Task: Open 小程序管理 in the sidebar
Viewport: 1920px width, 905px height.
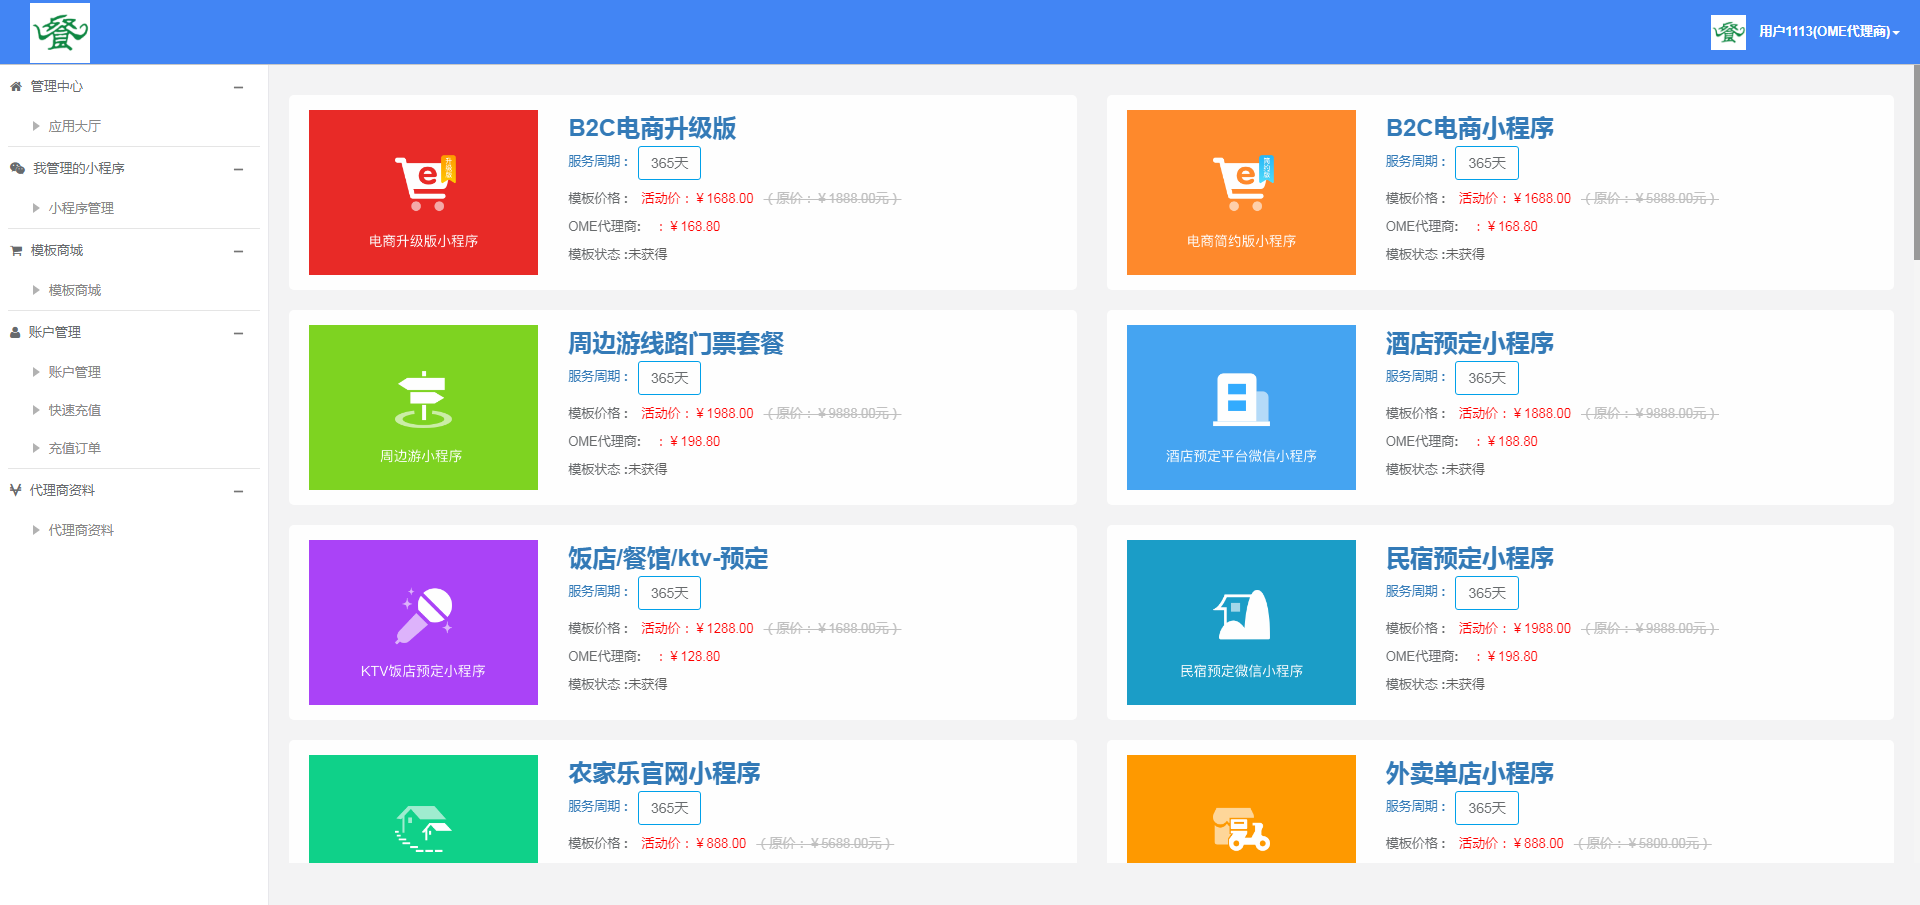Action: click(81, 208)
